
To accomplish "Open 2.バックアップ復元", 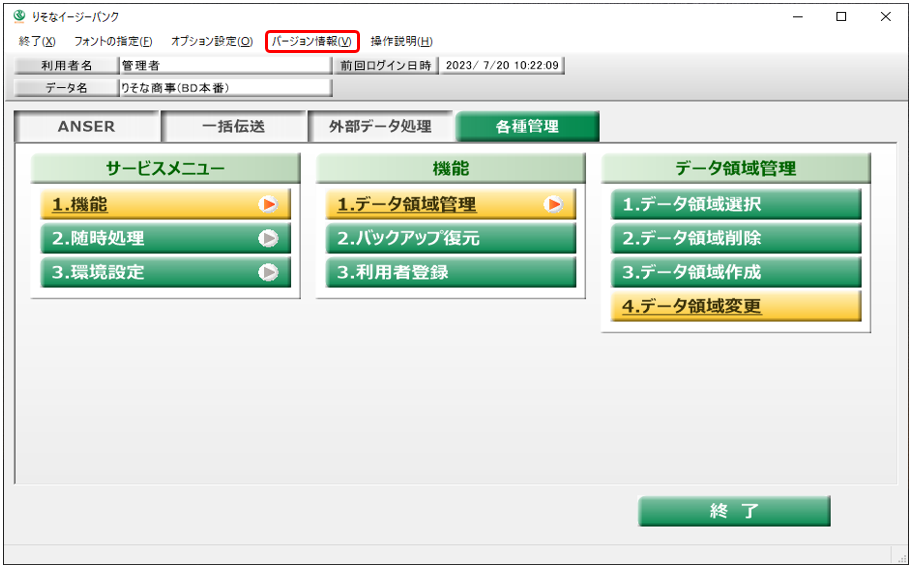I will point(451,238).
